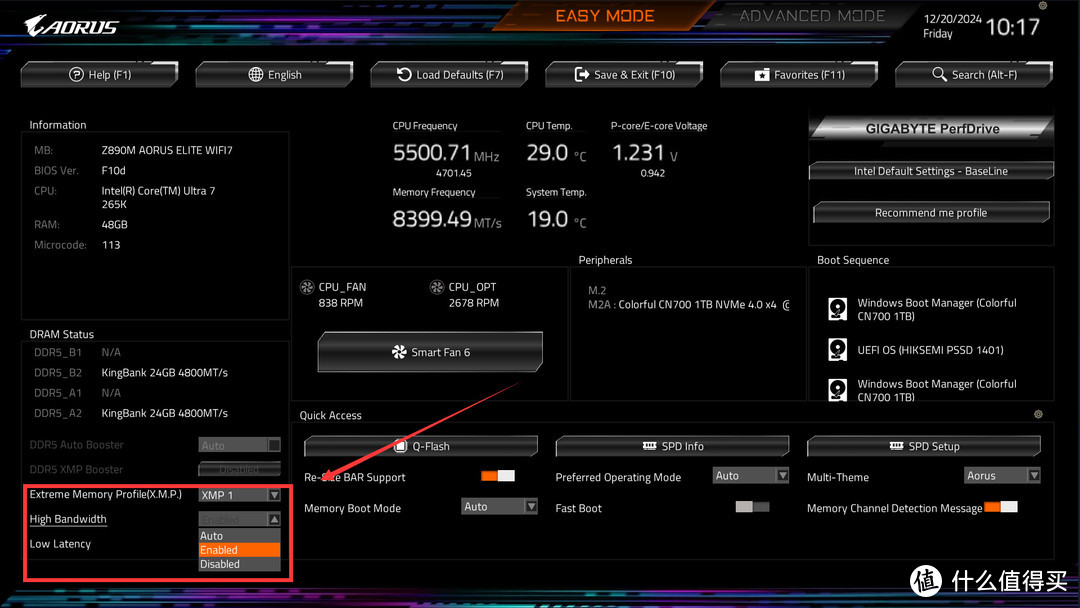Open Search (Alt-F)
The width and height of the screenshot is (1080, 608).
[x=975, y=74]
